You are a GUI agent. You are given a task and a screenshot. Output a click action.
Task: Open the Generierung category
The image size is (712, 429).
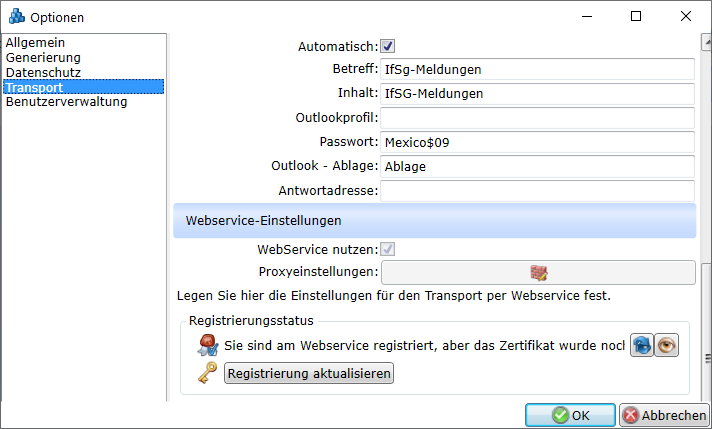point(42,58)
